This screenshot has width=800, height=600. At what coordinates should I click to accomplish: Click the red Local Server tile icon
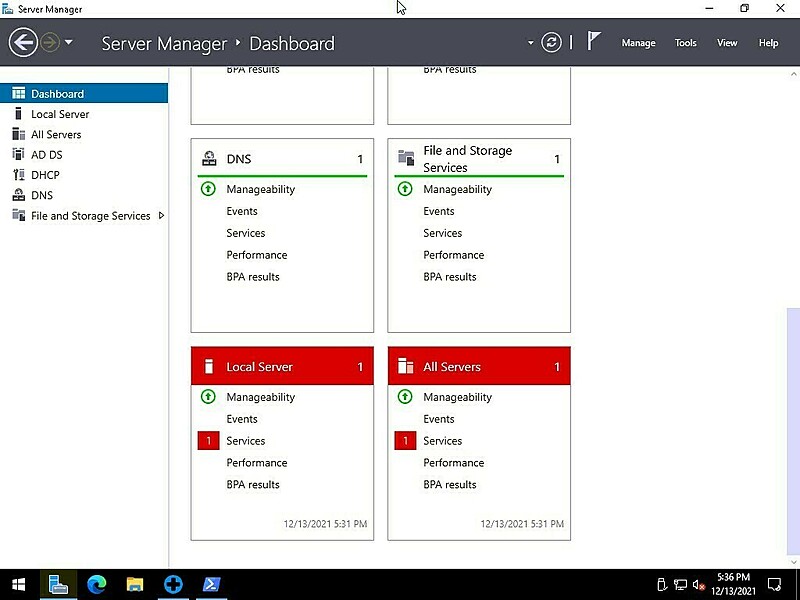(209, 365)
